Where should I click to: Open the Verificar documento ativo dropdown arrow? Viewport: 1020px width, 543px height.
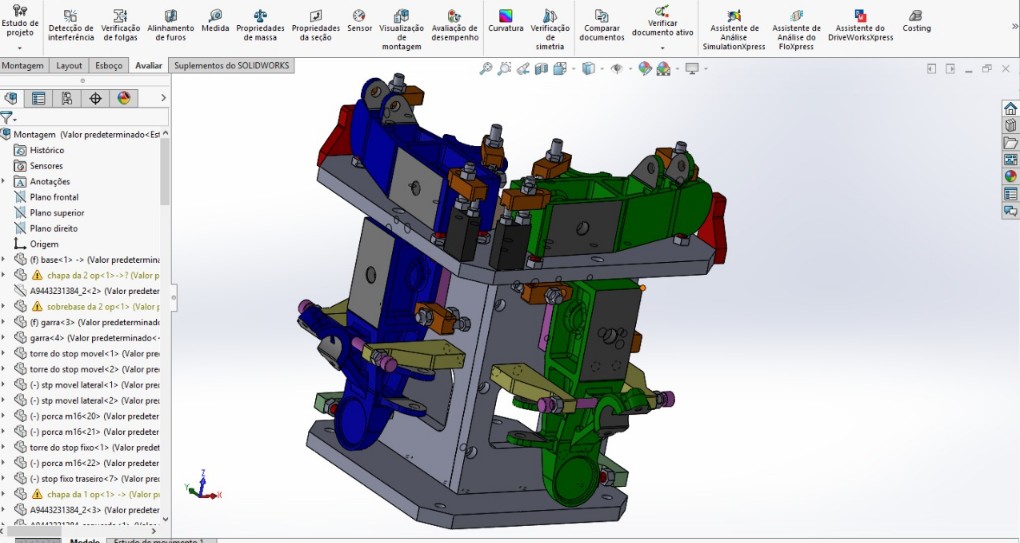click(662, 47)
